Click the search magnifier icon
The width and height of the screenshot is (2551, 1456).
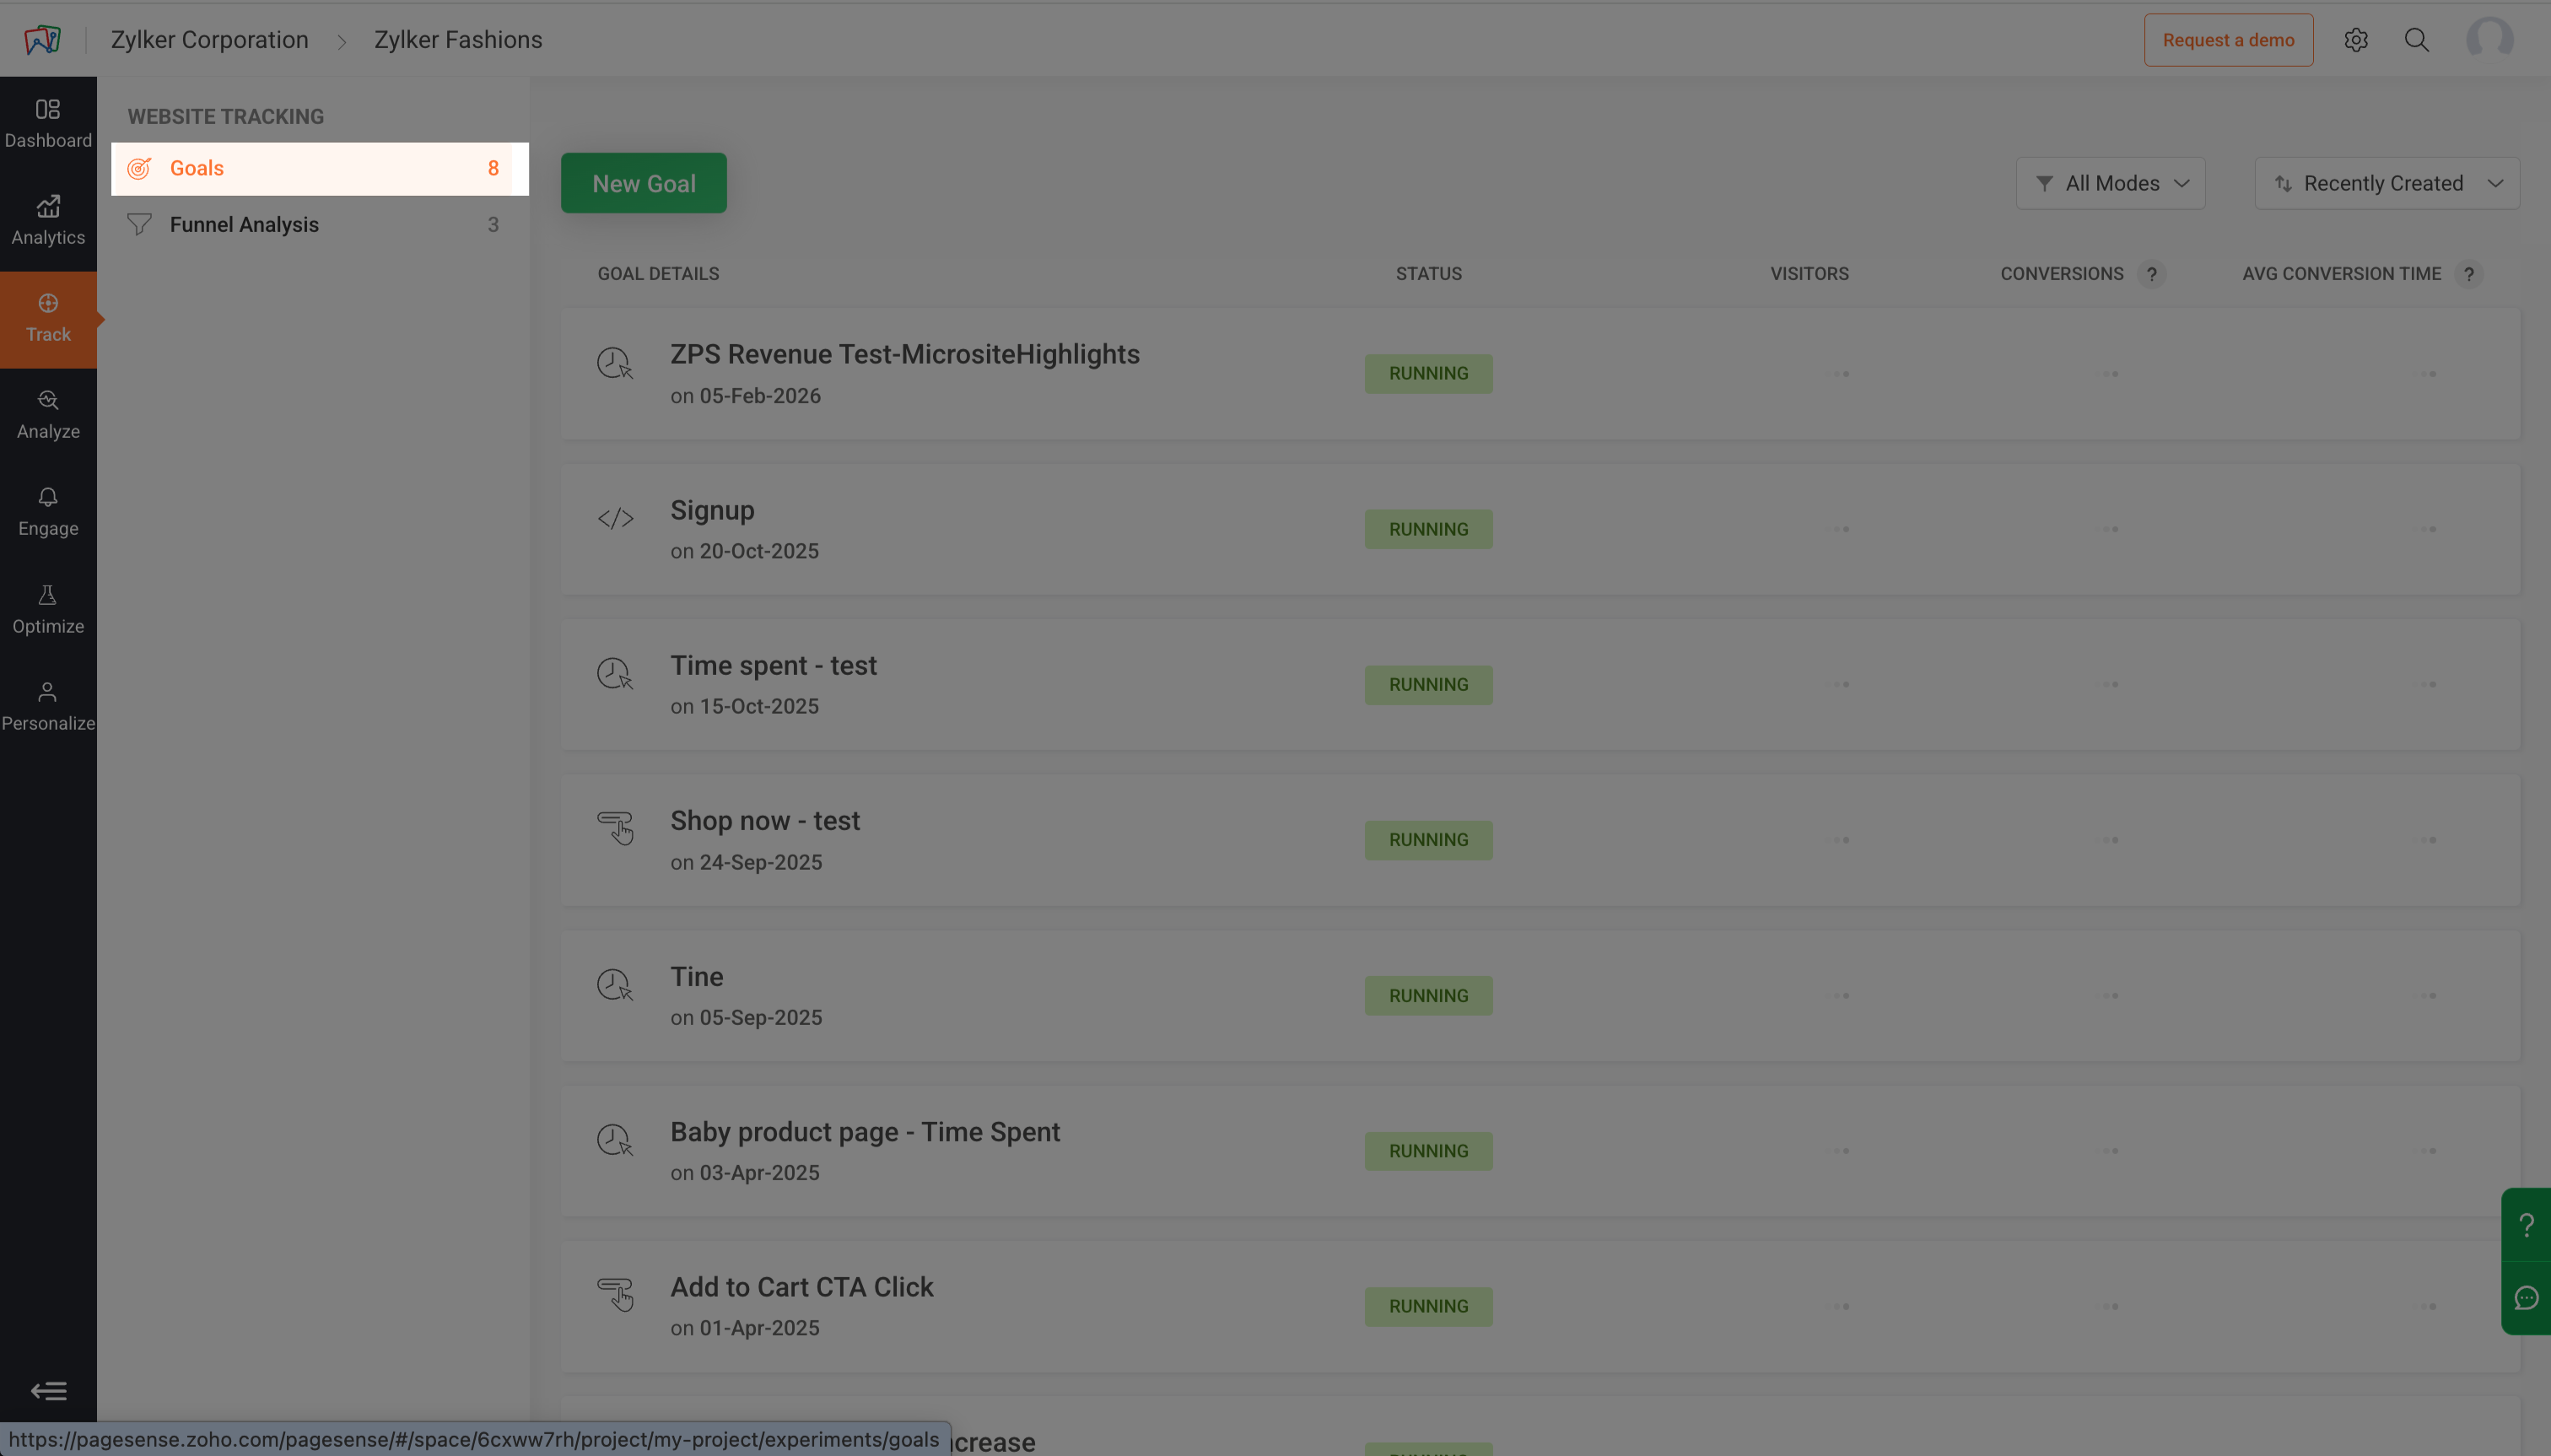(x=2416, y=40)
